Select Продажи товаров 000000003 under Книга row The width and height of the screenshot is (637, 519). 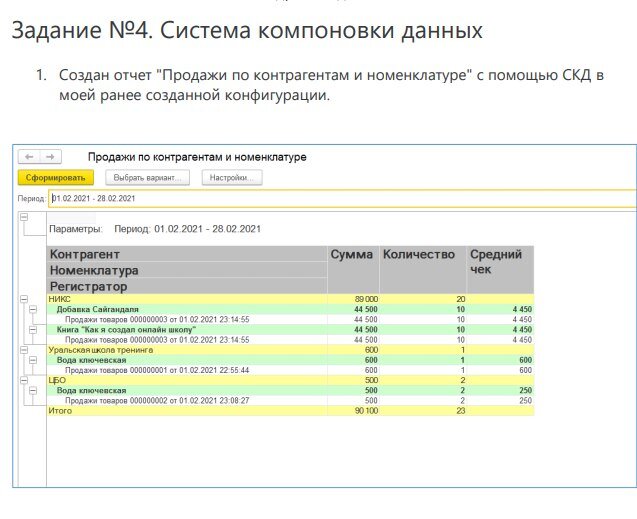click(x=187, y=340)
